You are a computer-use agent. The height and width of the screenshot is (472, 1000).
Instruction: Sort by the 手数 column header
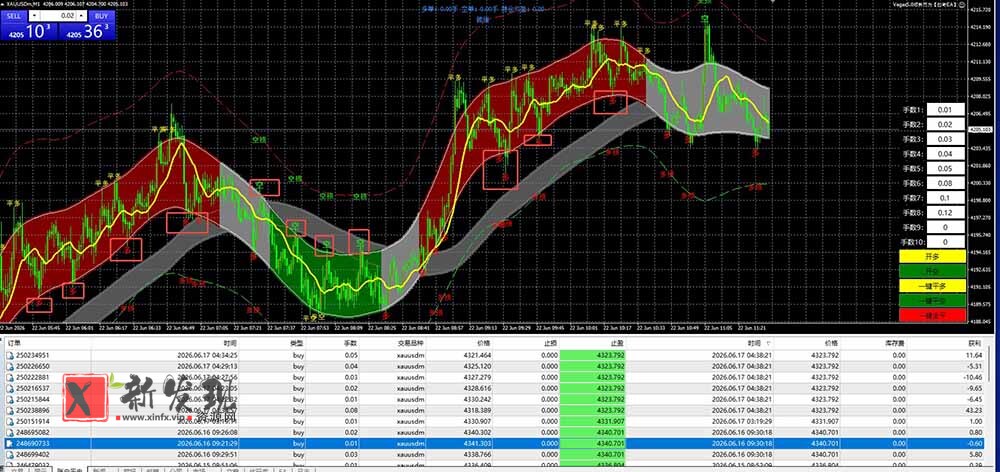[352, 343]
